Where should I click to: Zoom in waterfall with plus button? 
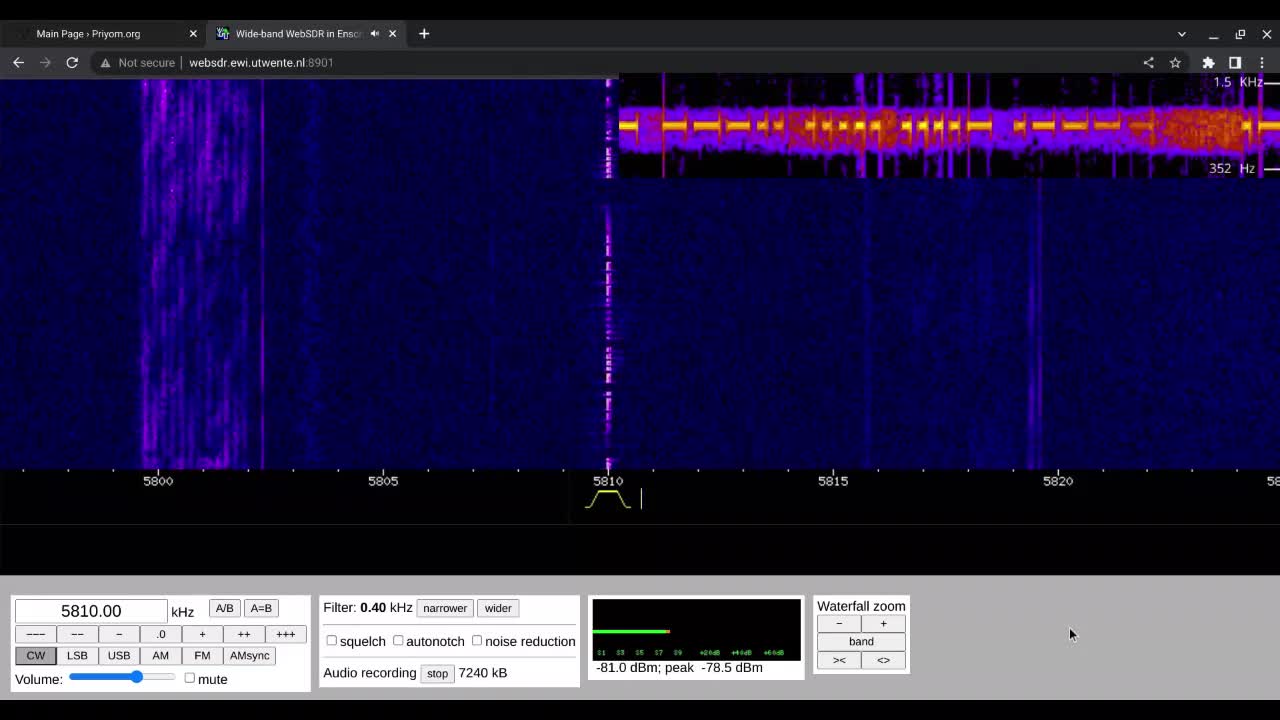(x=883, y=624)
